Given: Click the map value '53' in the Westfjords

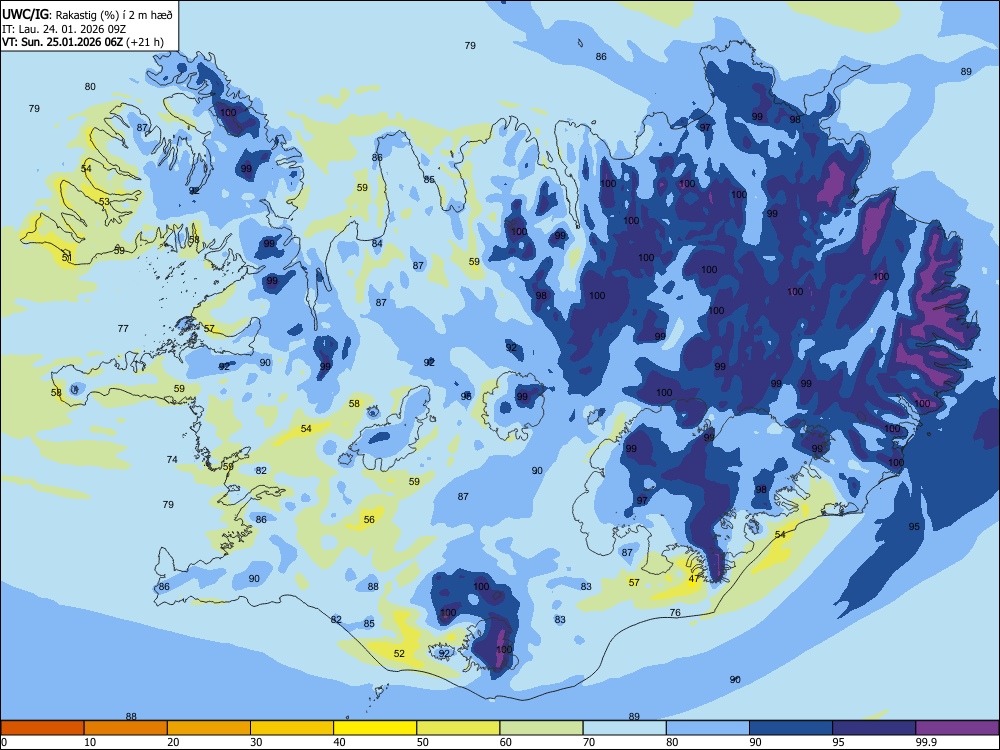Looking at the screenshot, I should pyautogui.click(x=104, y=202).
